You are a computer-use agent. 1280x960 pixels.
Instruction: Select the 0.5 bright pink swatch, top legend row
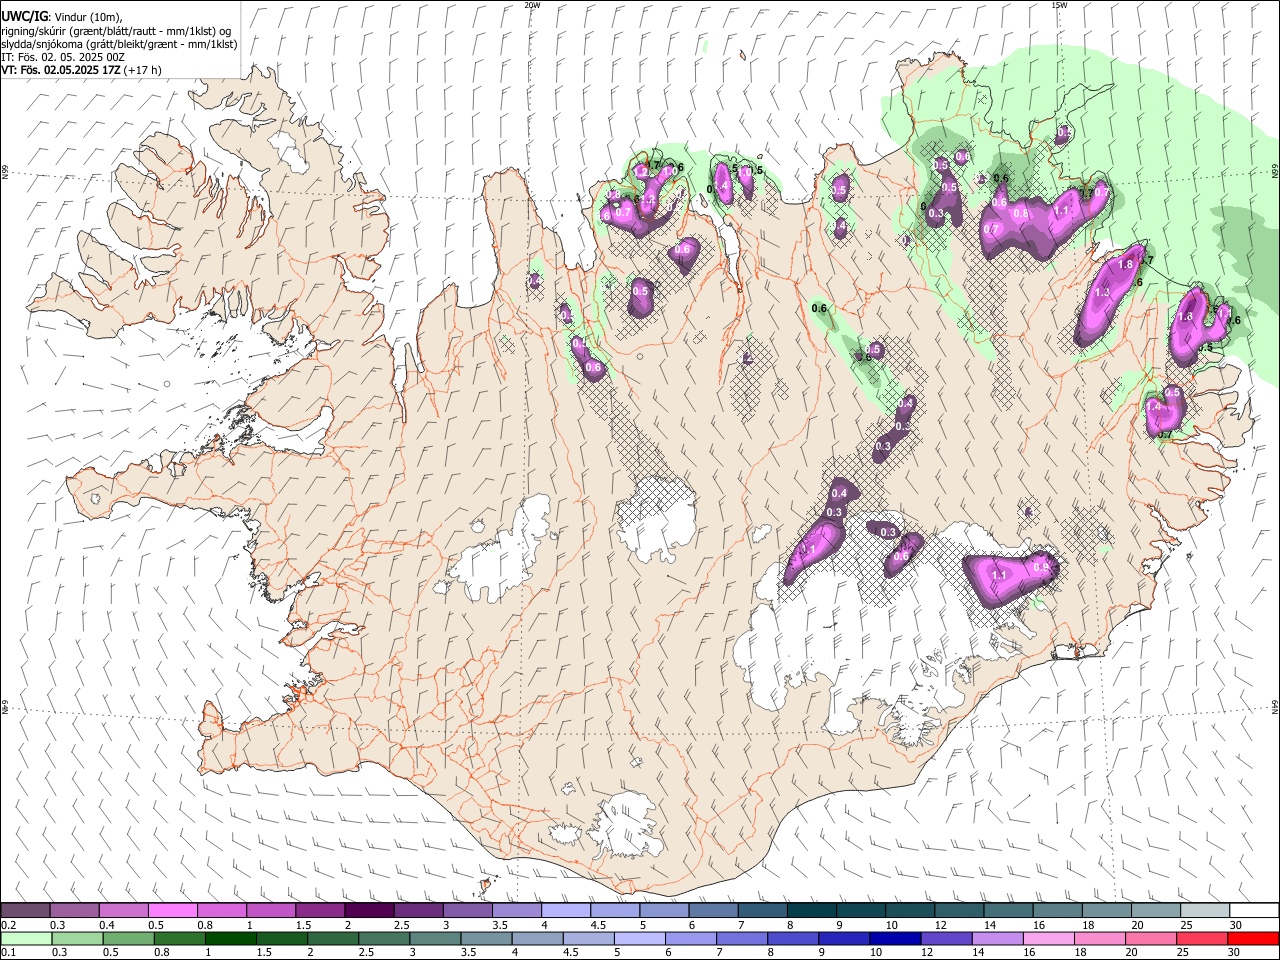coord(173,911)
